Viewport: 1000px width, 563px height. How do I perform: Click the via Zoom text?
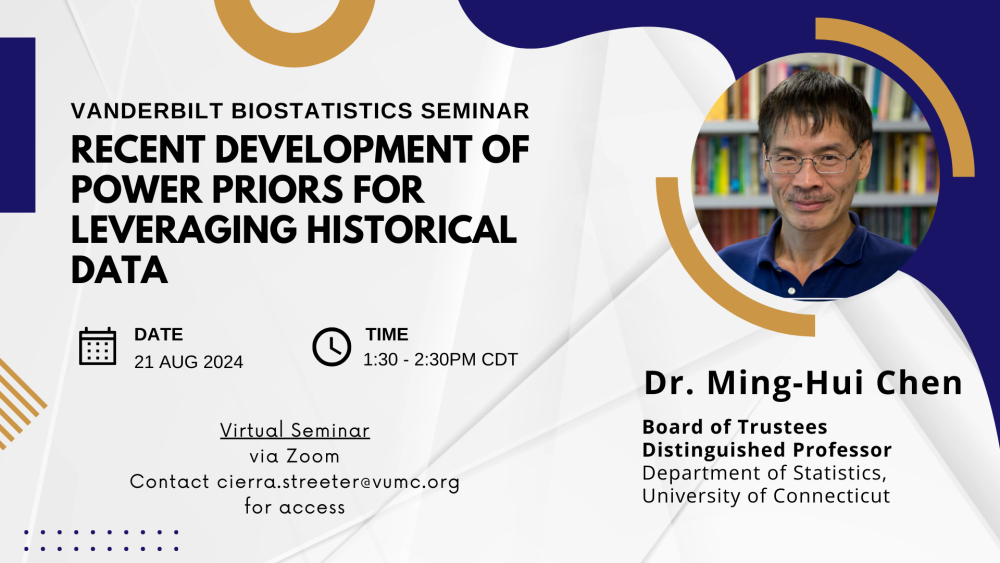point(294,456)
